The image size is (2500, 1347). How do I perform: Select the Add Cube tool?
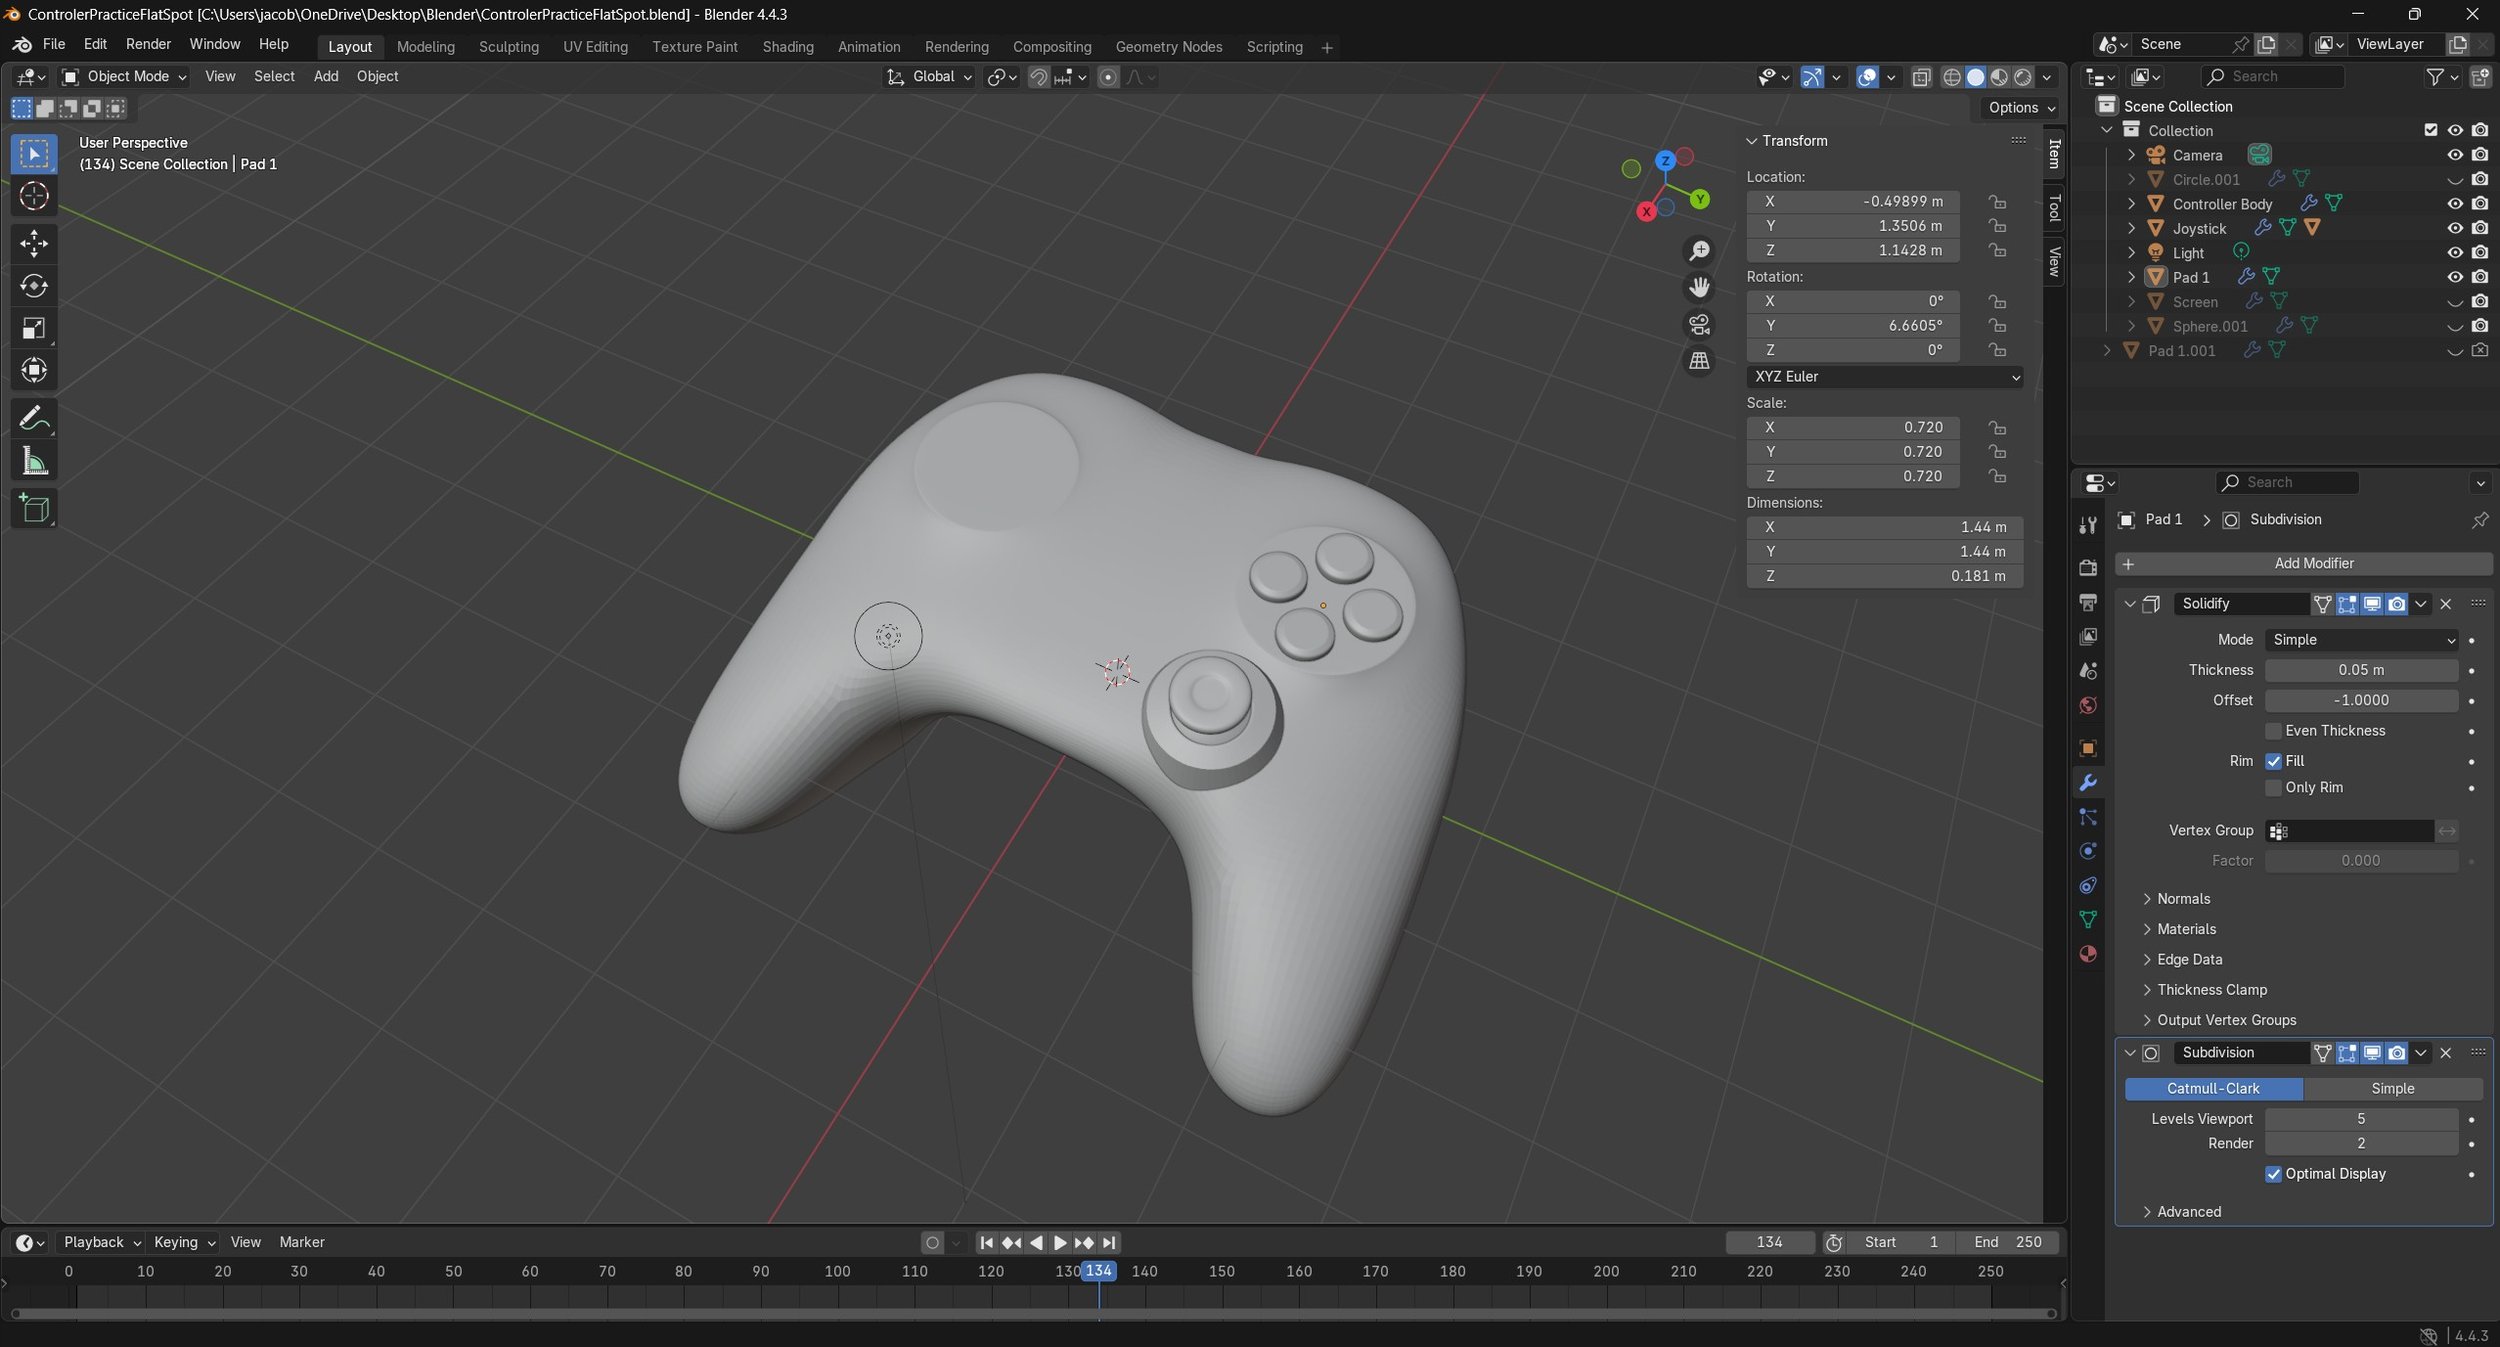point(33,509)
